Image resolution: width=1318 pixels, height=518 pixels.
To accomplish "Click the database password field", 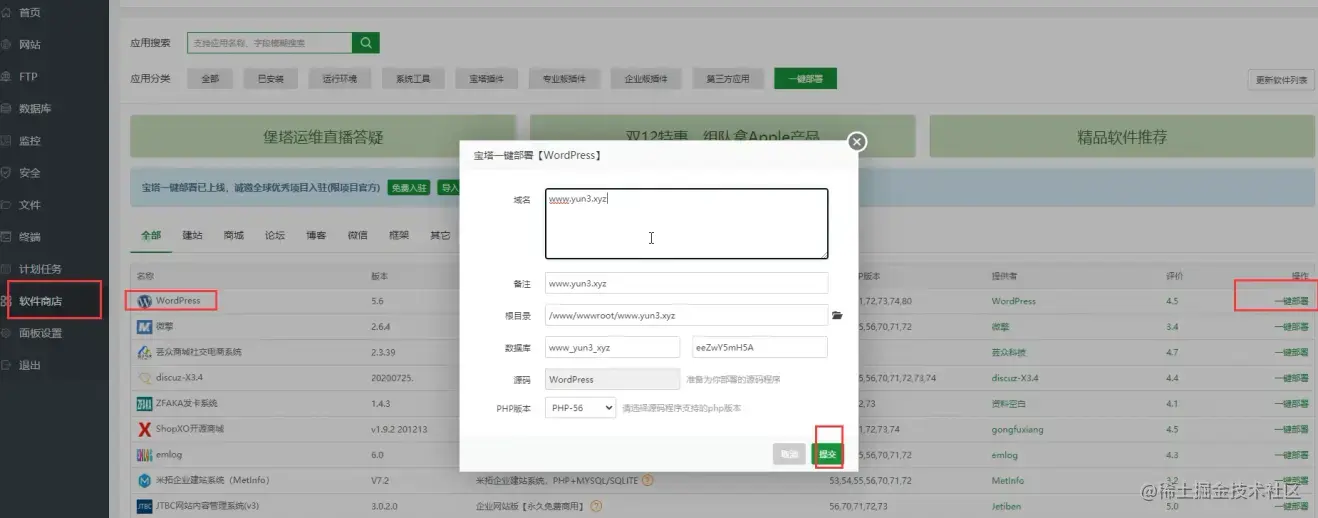I will coord(760,347).
